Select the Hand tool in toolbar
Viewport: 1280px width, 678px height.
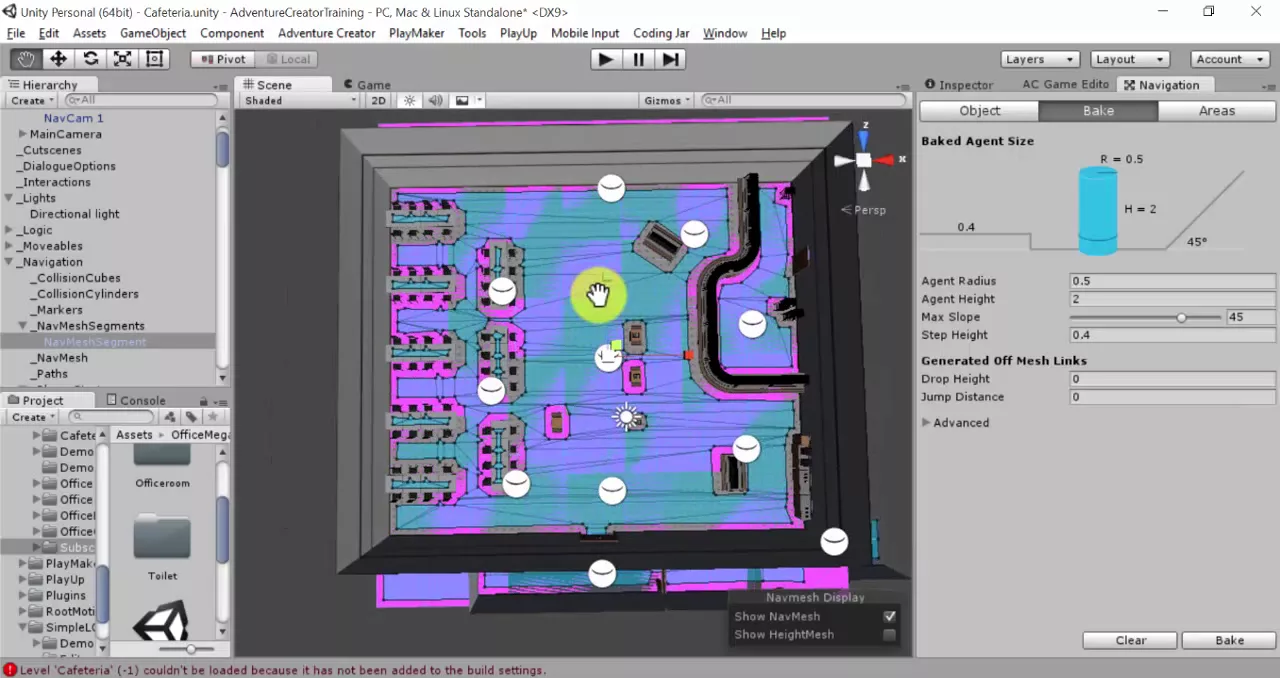tap(26, 59)
